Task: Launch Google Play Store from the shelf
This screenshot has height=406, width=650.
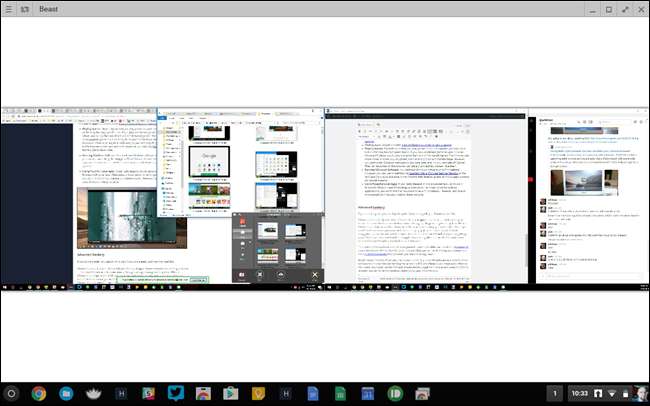Action: 229,392
